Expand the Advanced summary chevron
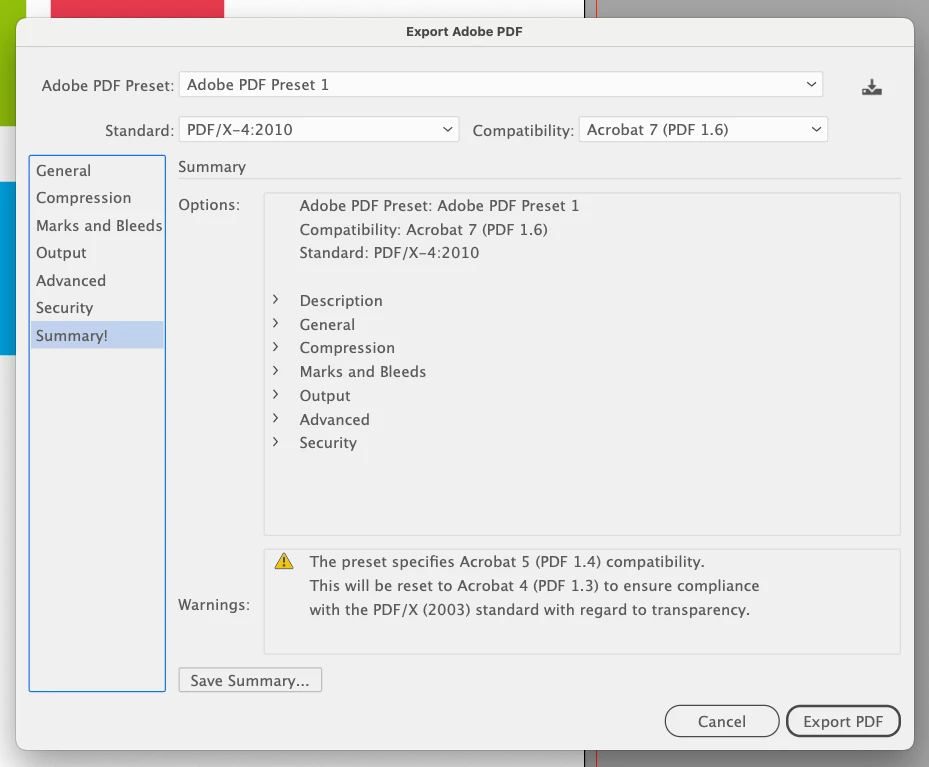This screenshot has width=929, height=767. pos(276,418)
